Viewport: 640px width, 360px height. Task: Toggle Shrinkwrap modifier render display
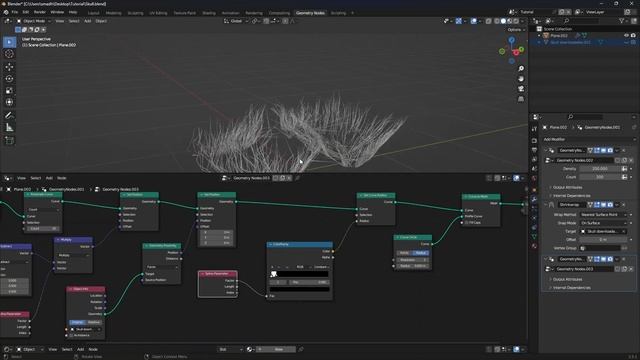click(x=610, y=204)
